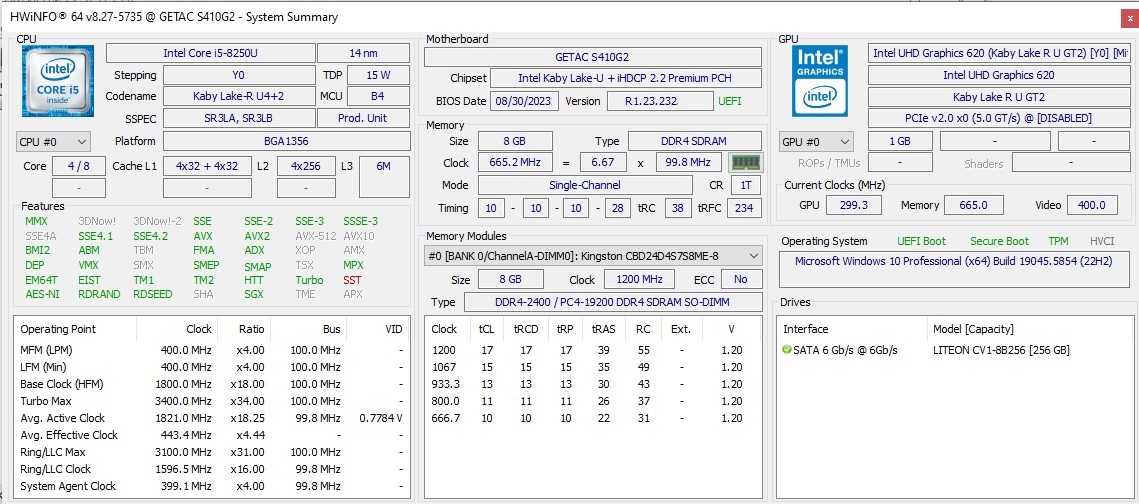Select the Avg. Effective Clock row
This screenshot has width=1139, height=504.
pyautogui.click(x=211, y=435)
